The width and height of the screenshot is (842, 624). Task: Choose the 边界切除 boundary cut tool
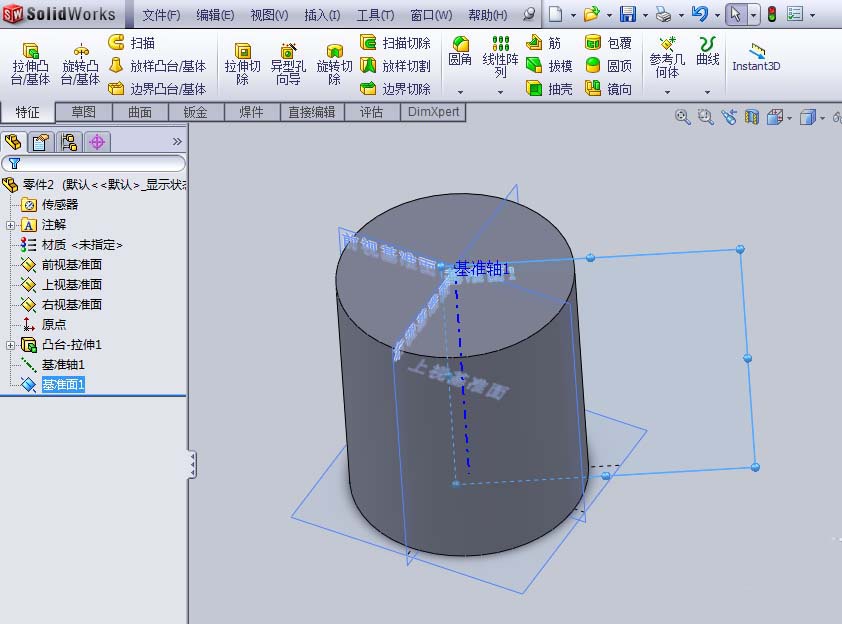coord(395,88)
